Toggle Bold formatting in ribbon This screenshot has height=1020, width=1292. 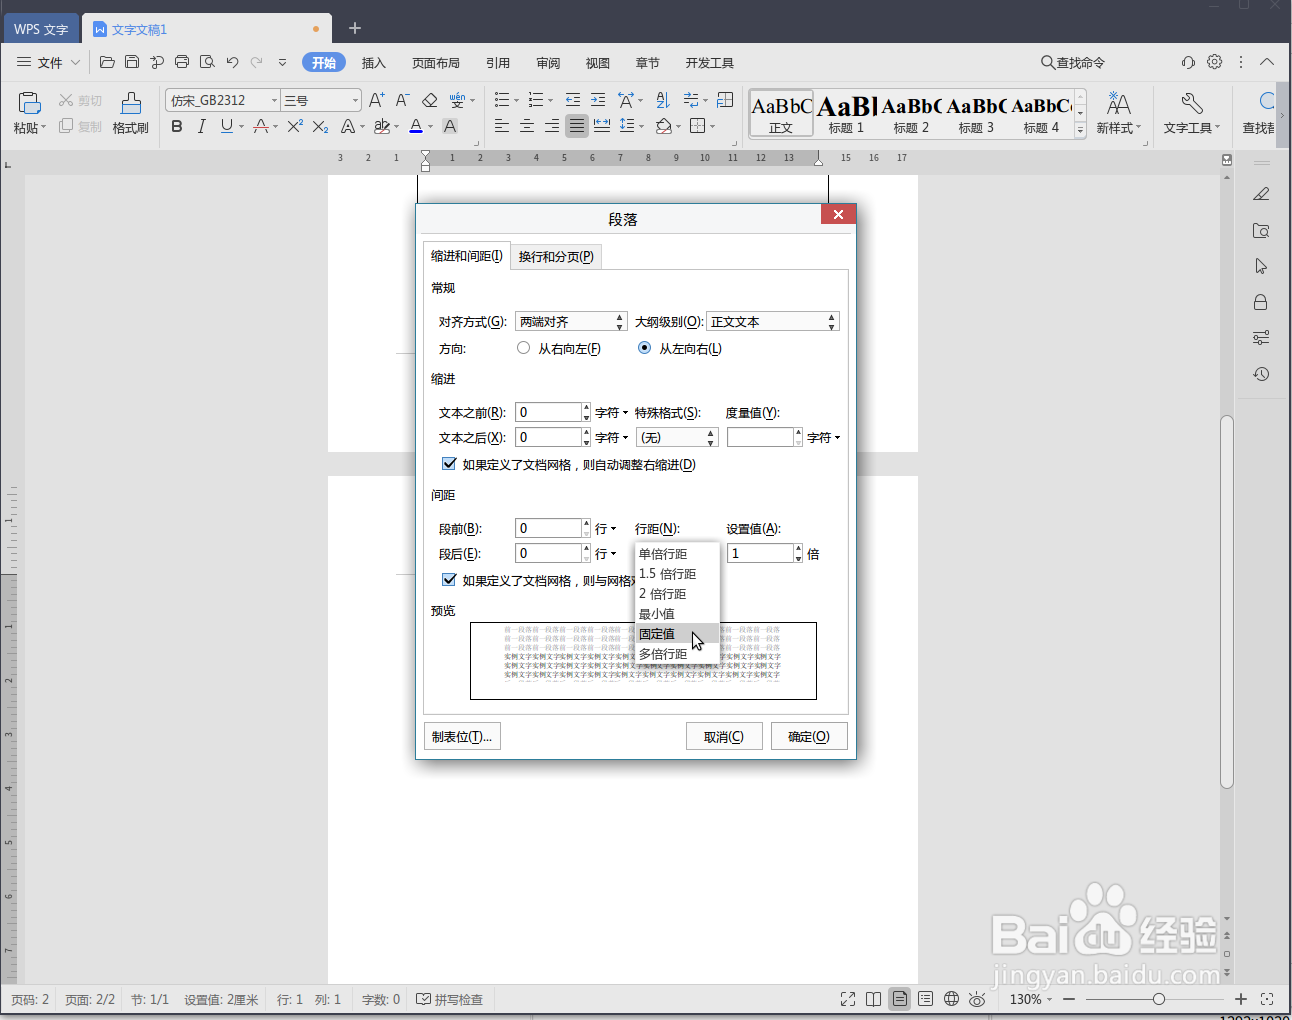tap(177, 126)
